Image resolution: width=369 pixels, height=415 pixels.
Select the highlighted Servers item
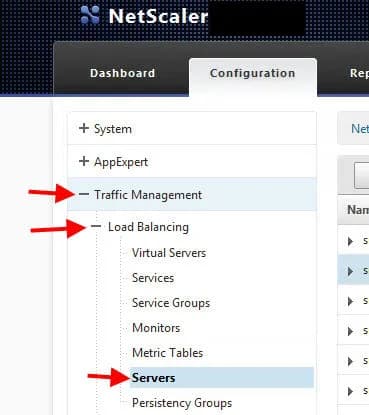coord(222,378)
